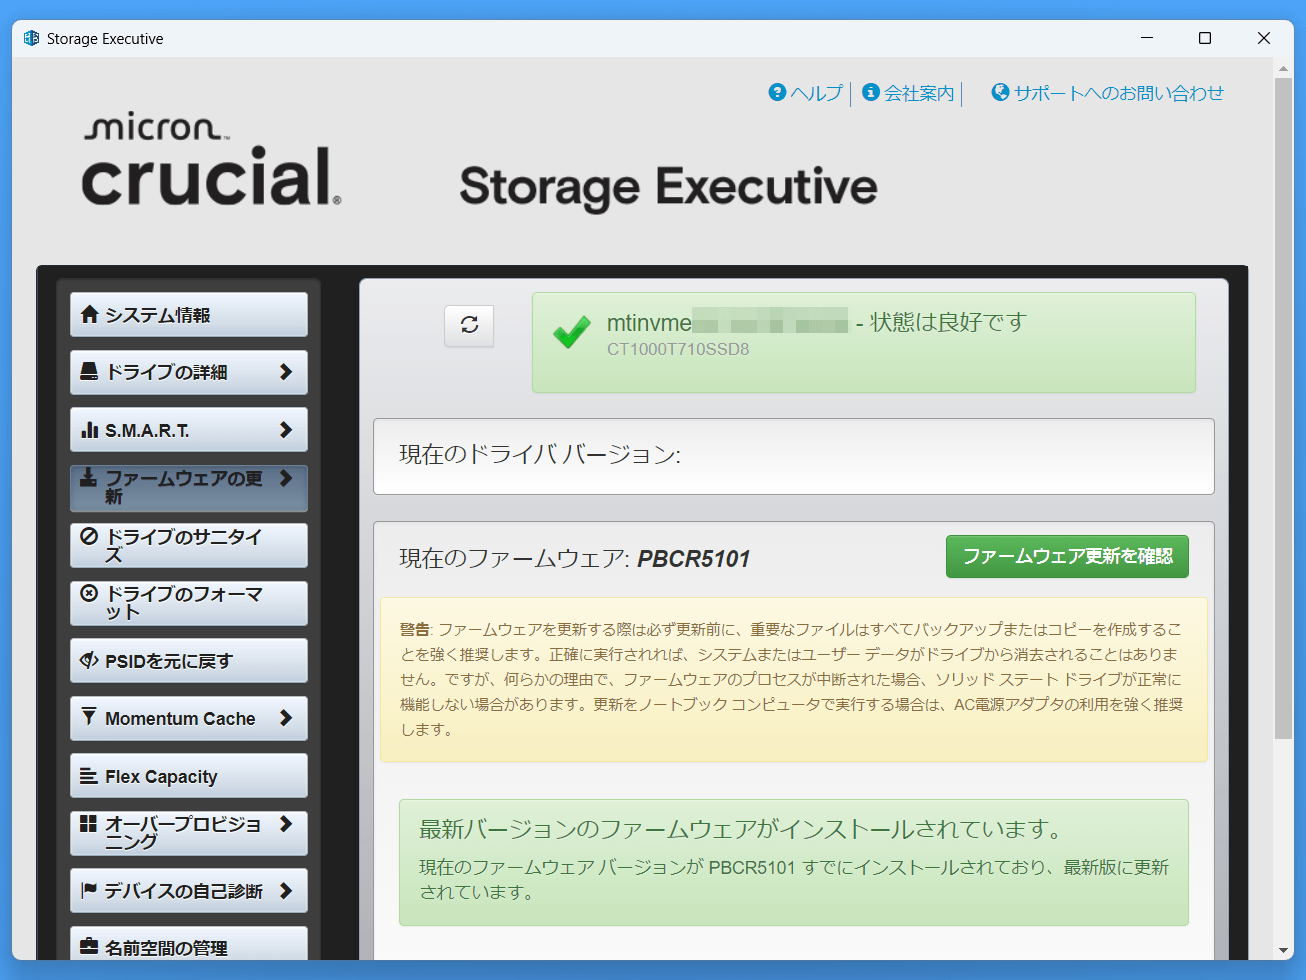1306x980 pixels.
Task: Close the Storage Executive window
Action: (x=1264, y=38)
